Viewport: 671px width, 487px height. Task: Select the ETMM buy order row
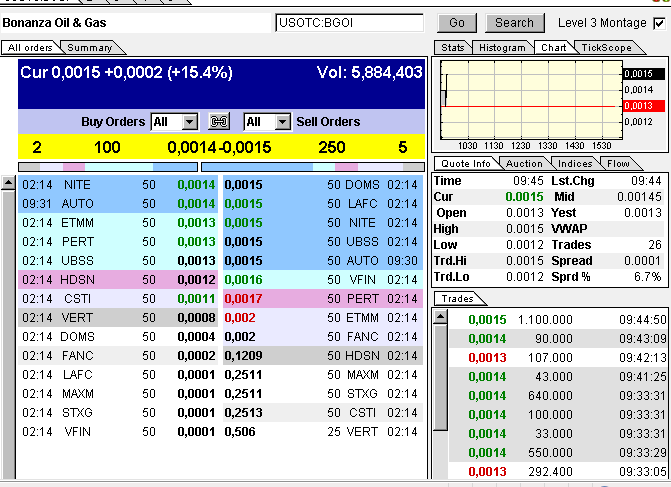(118, 223)
